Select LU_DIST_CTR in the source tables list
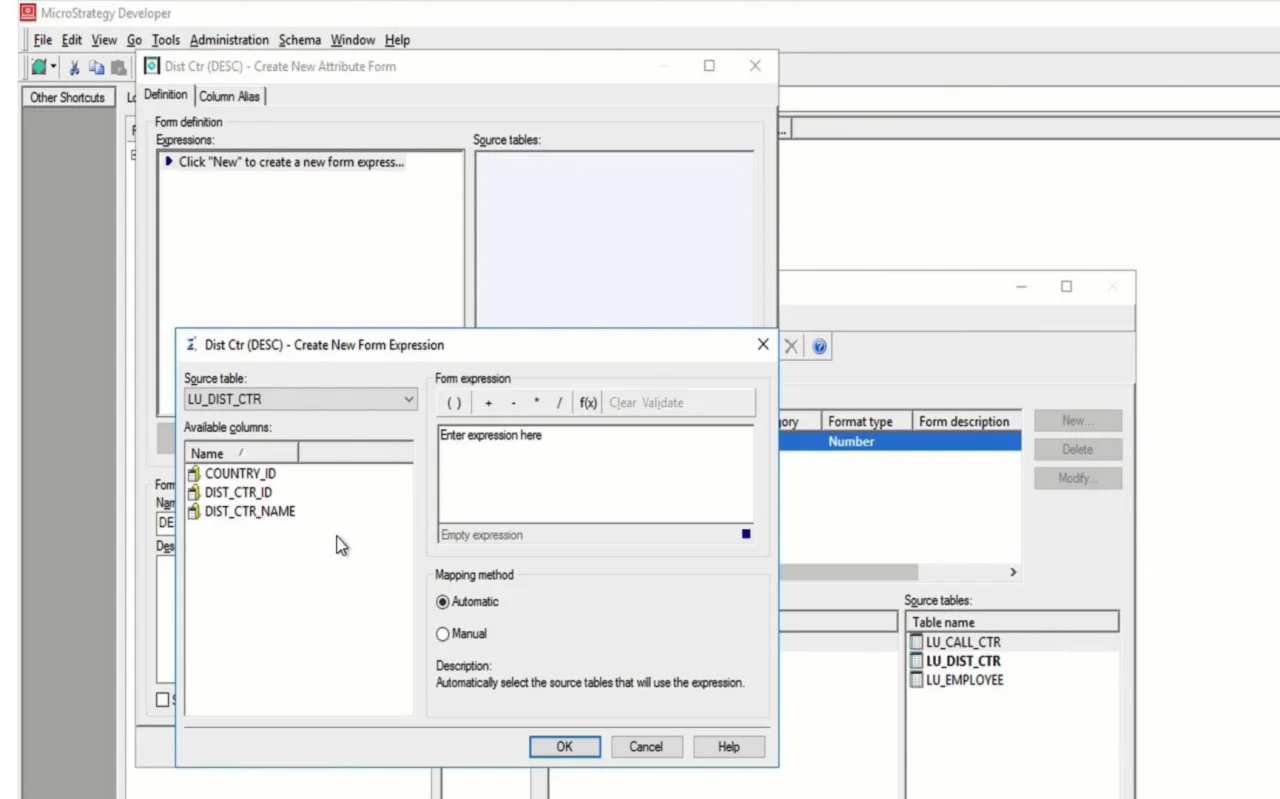 [963, 661]
